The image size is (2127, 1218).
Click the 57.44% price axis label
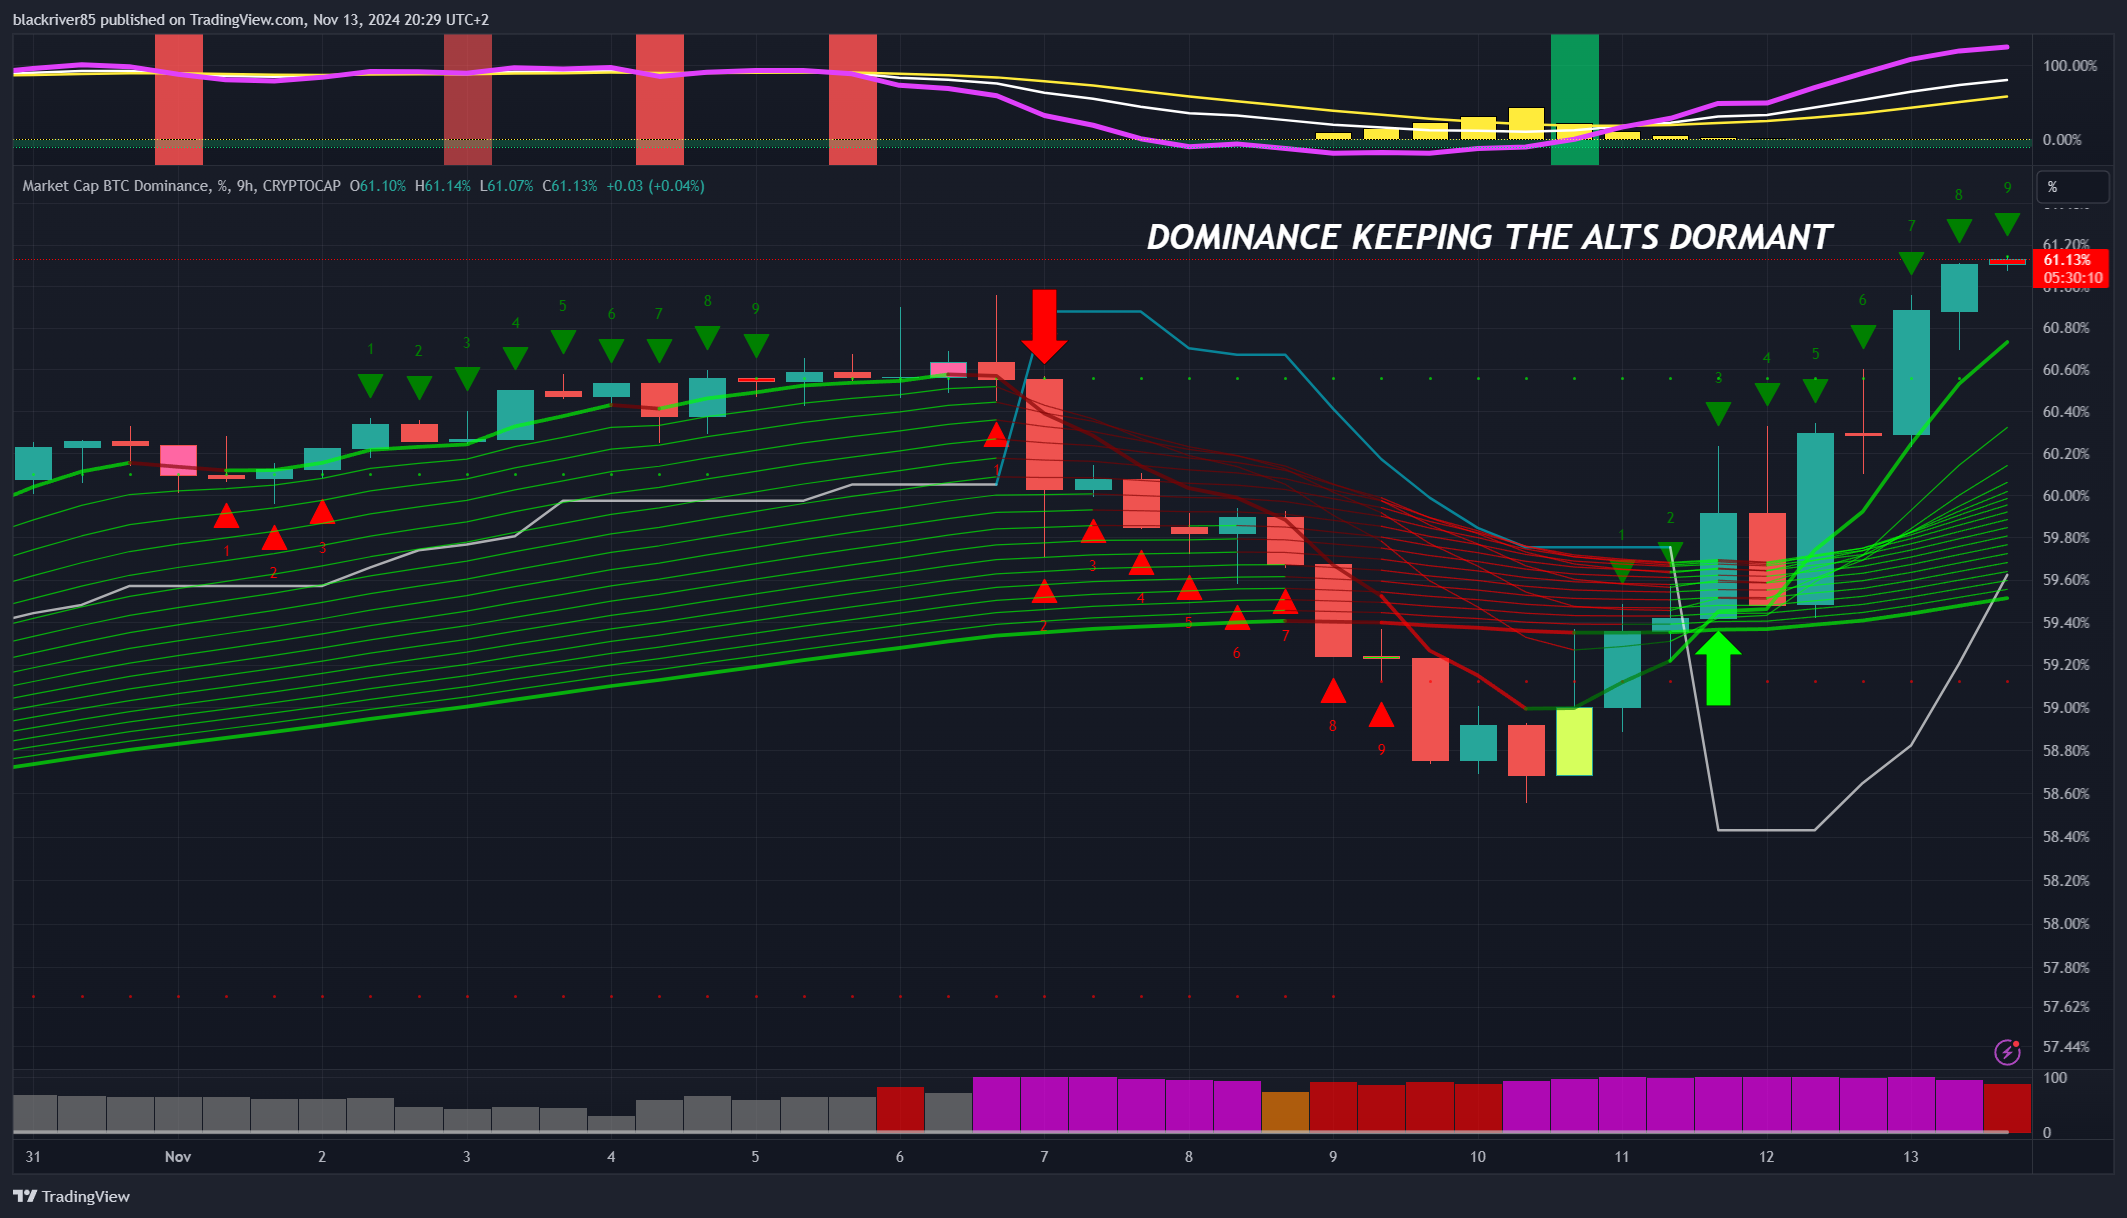2066,1047
